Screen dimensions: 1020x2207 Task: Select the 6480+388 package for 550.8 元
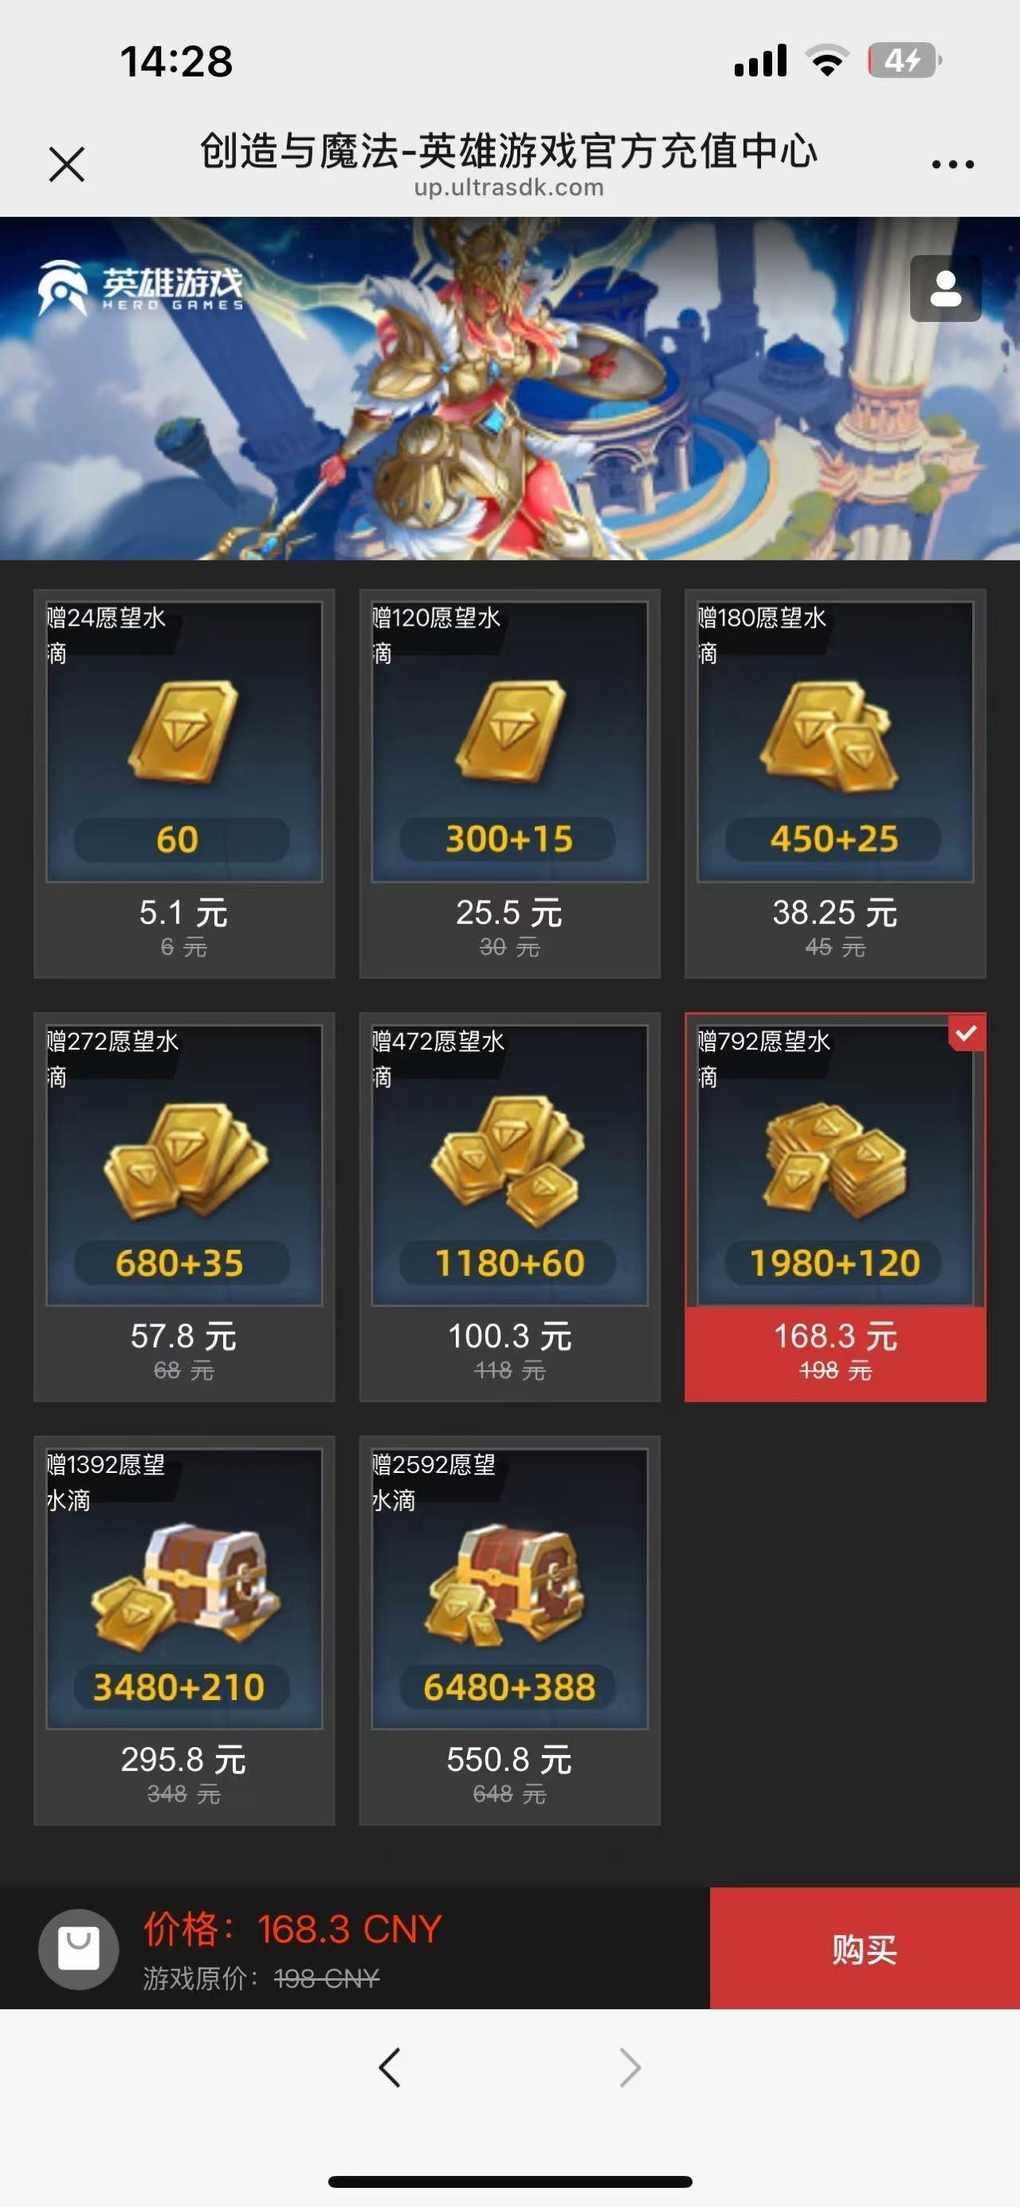(510, 1631)
